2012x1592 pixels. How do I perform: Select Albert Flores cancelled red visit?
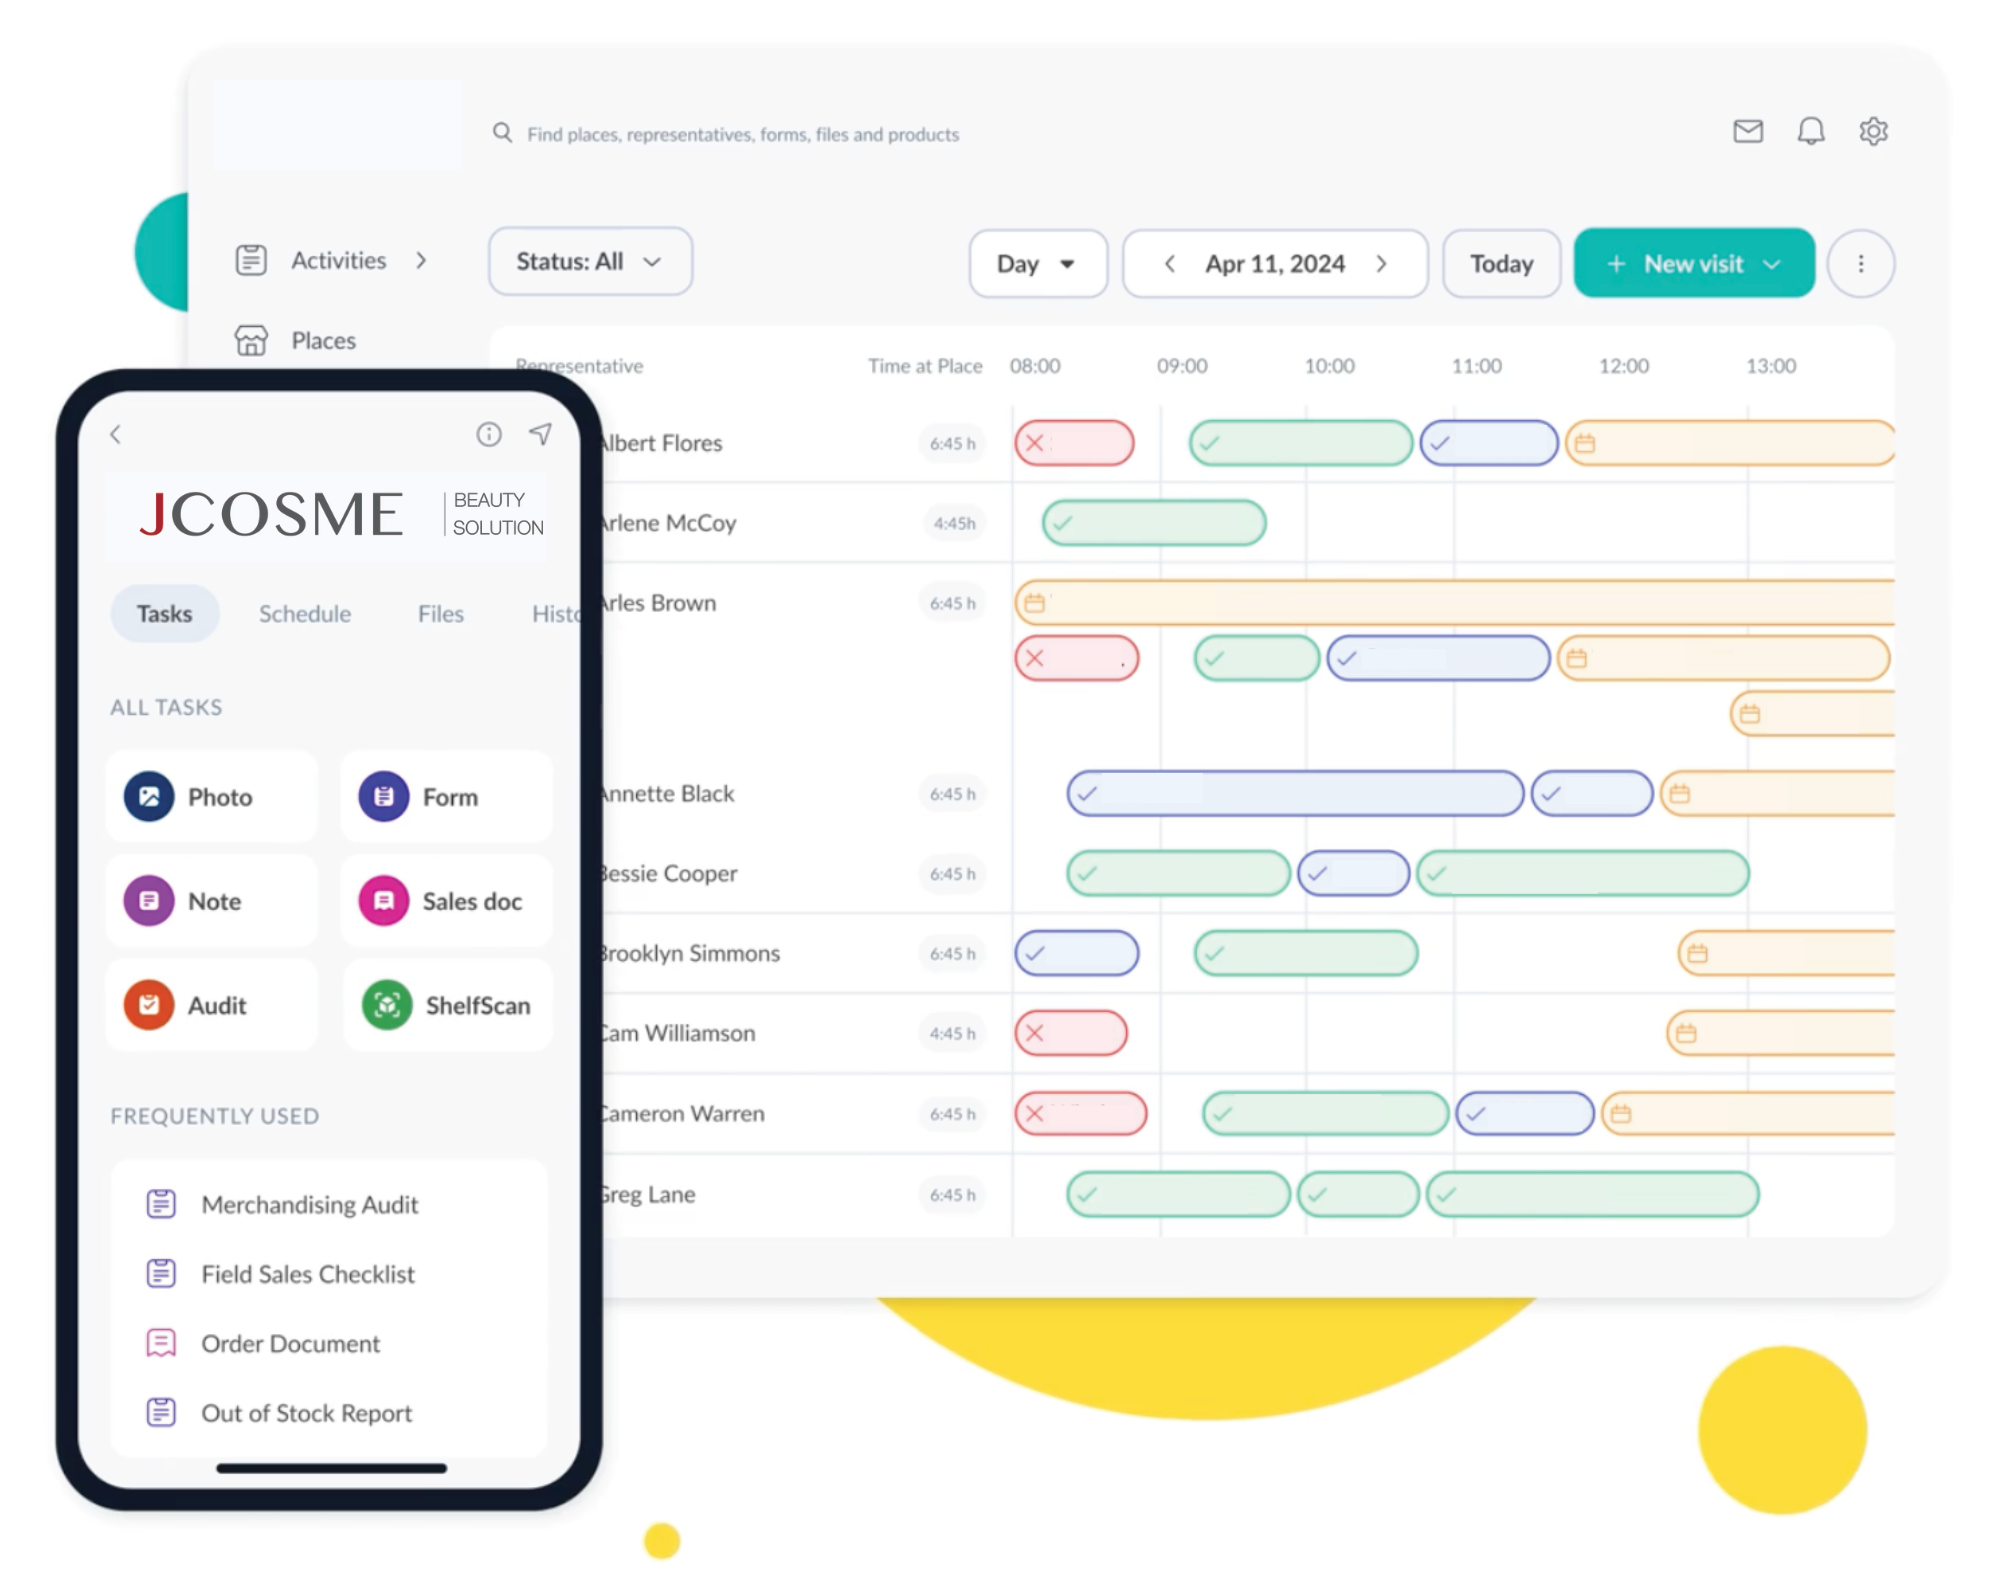click(1074, 443)
